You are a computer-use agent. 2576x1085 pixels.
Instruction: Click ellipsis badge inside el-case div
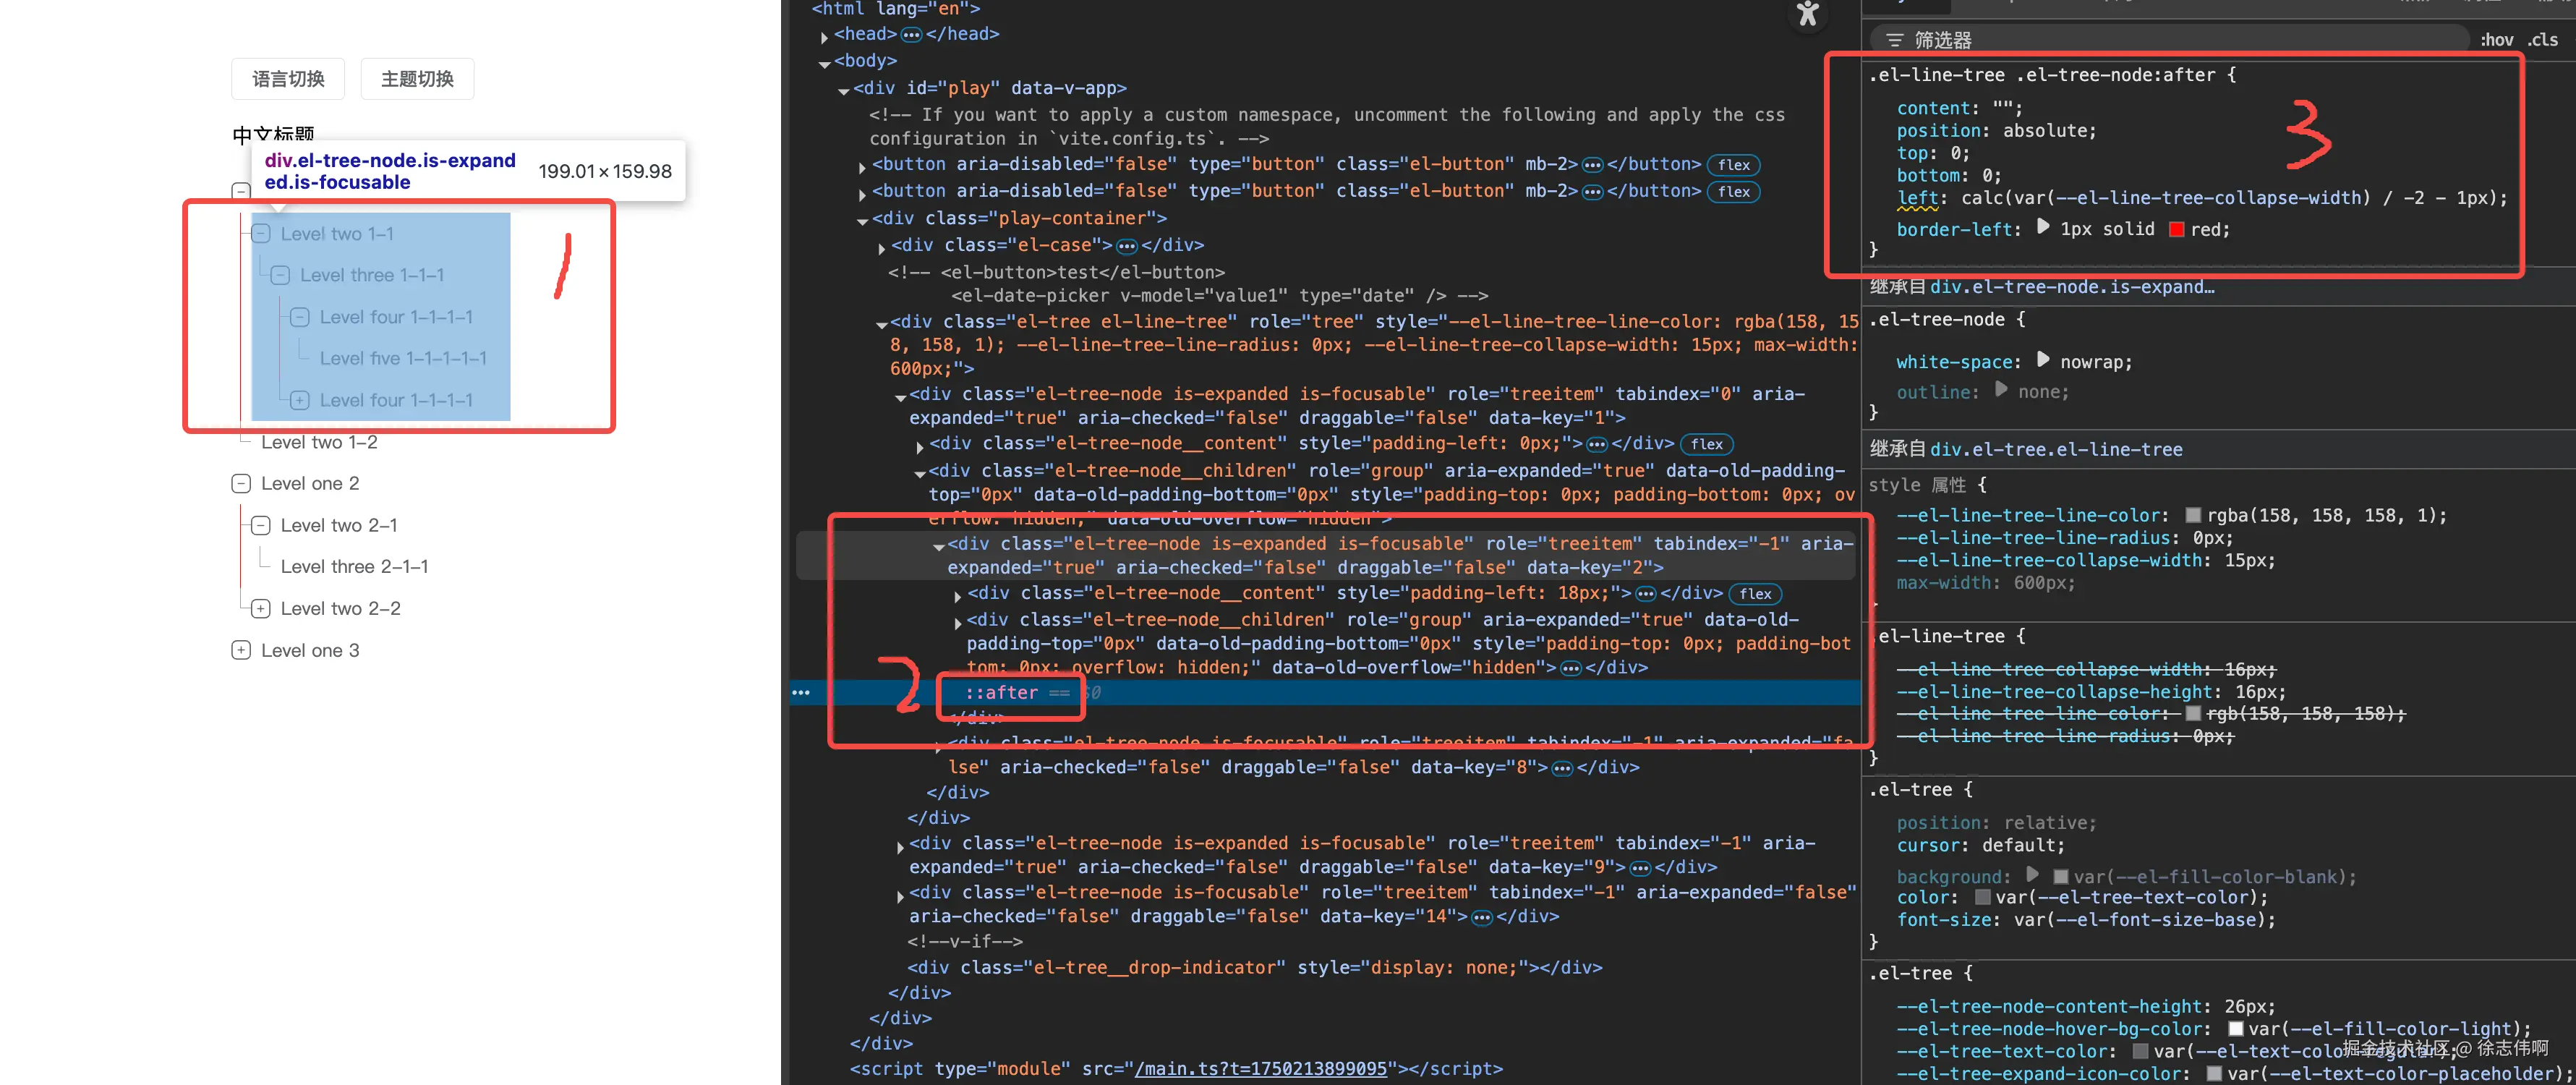(1126, 246)
